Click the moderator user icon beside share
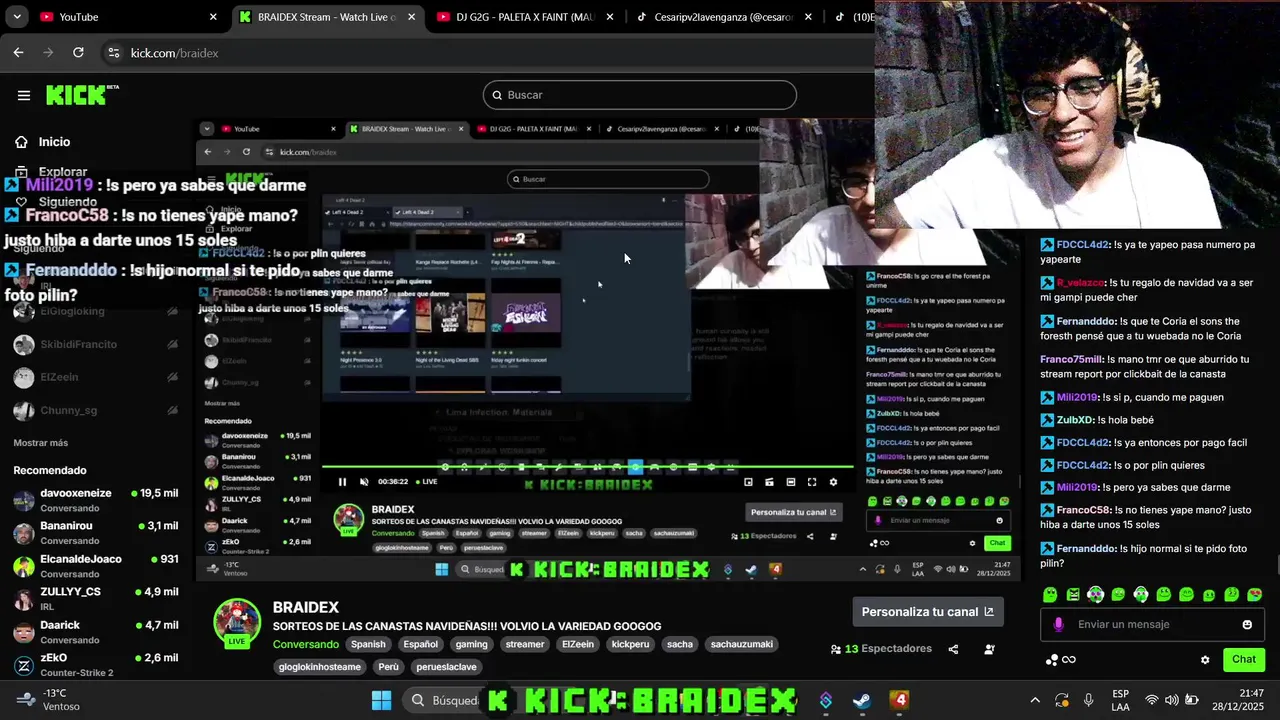 [x=989, y=649]
